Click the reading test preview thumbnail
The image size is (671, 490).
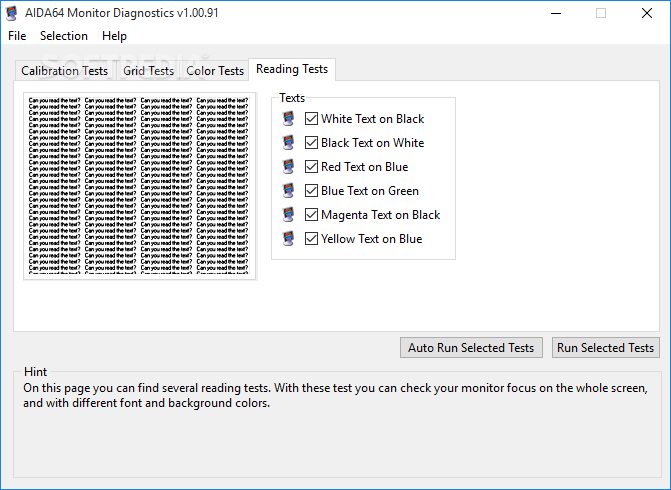pos(140,186)
